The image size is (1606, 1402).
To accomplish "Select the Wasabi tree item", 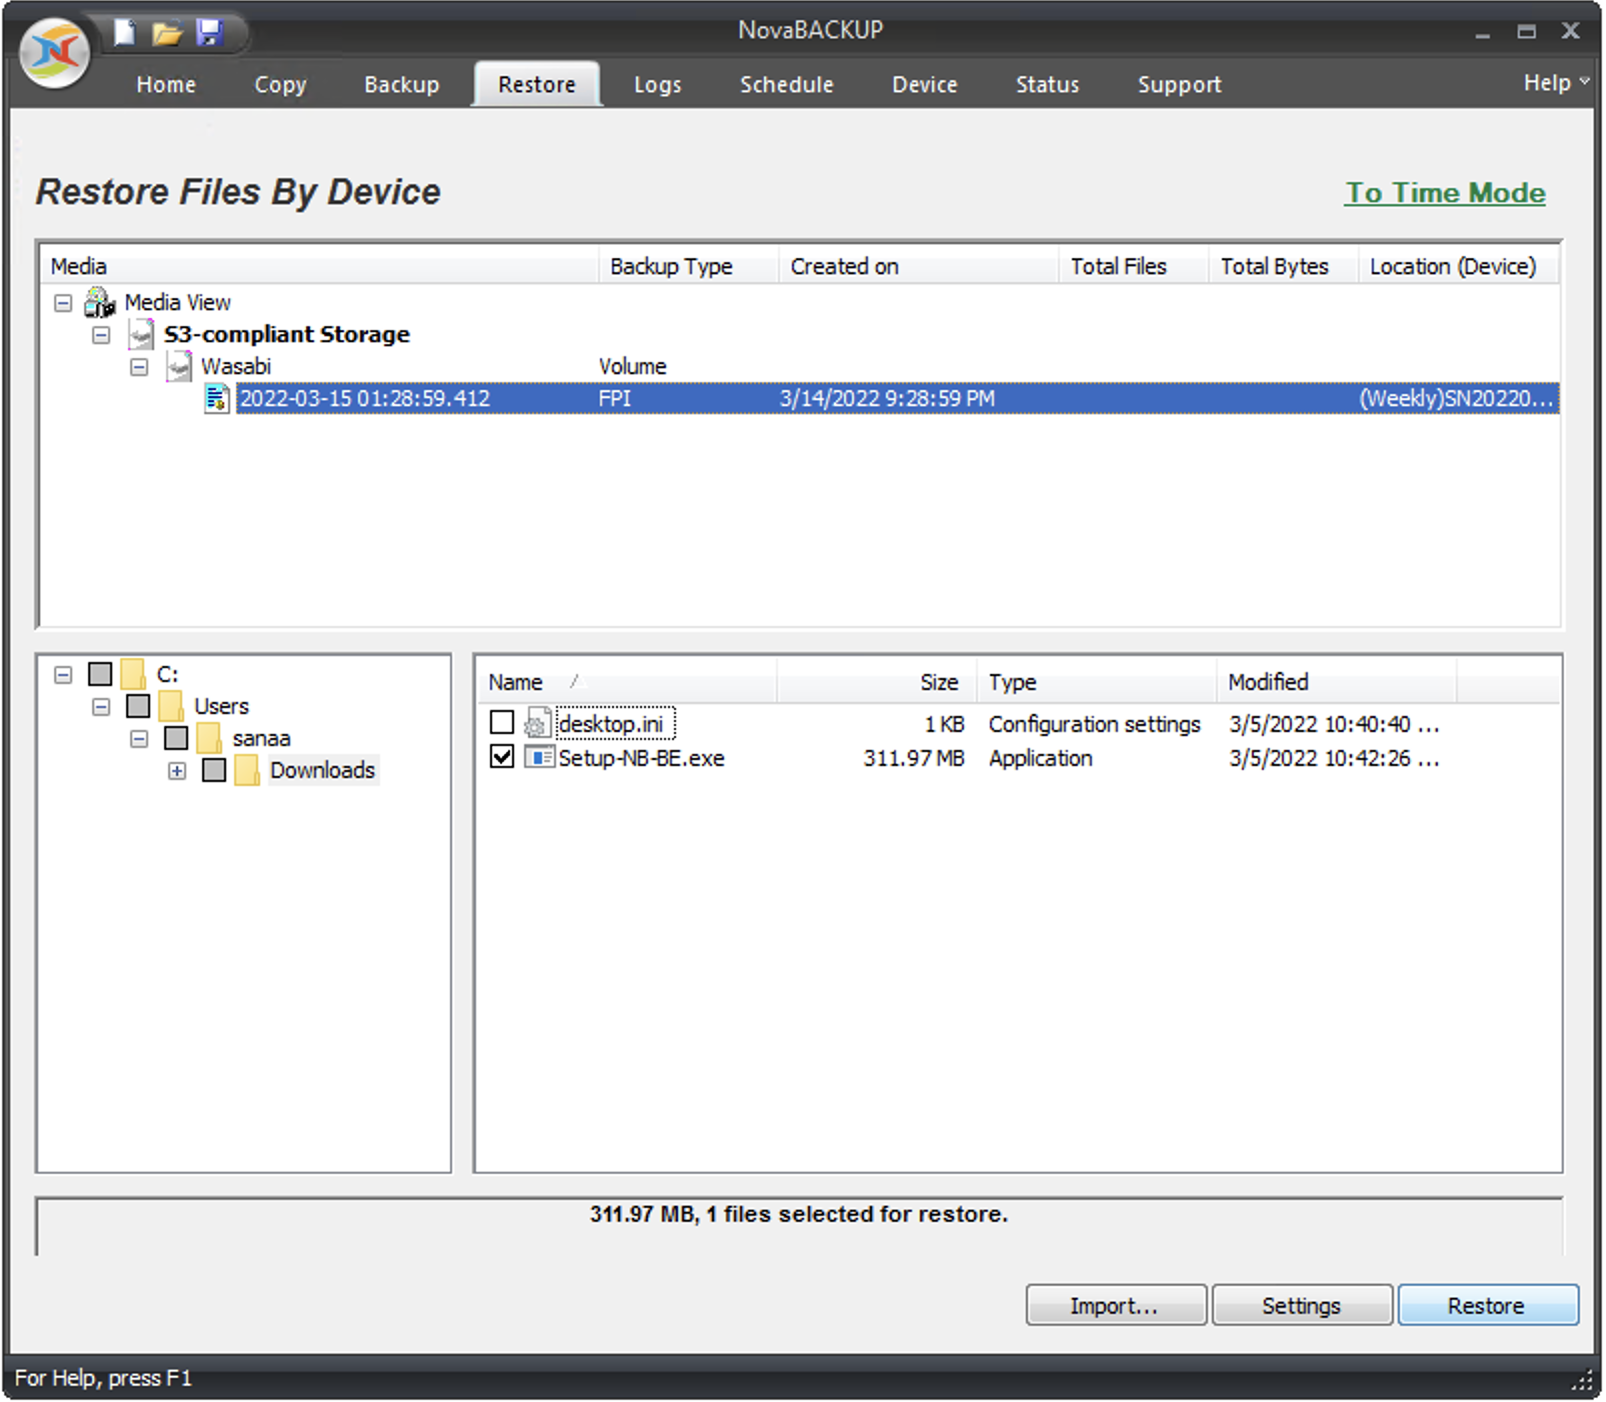I will [236, 366].
